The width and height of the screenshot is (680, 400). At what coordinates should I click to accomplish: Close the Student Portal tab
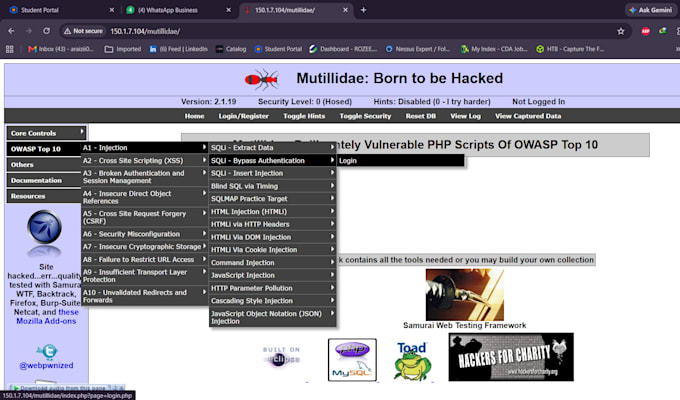111,10
